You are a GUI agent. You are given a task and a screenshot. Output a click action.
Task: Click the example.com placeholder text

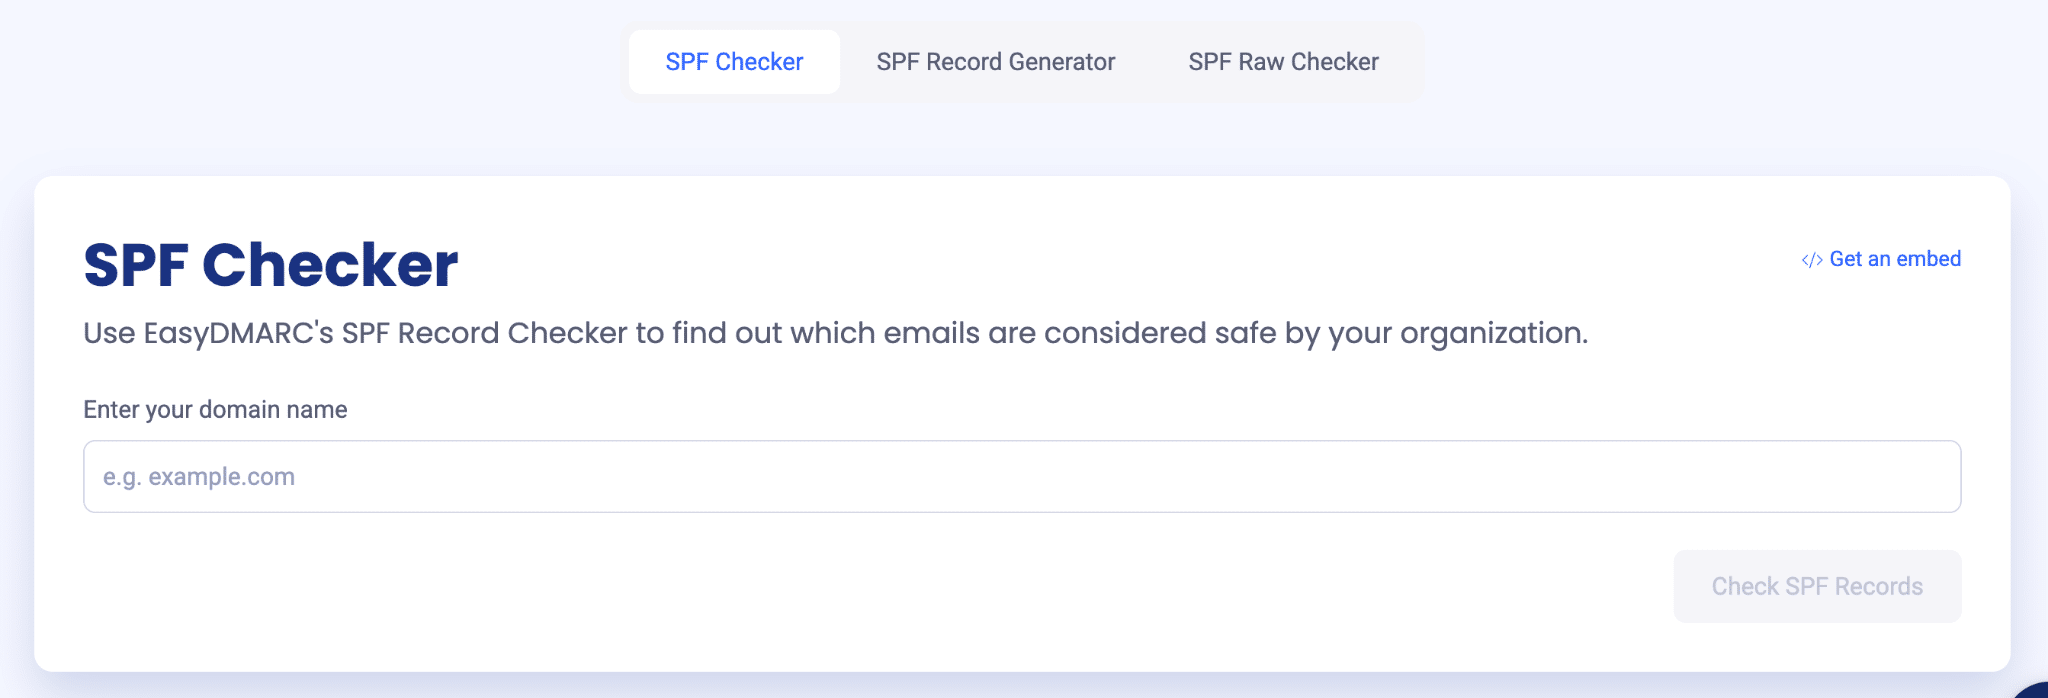[x=221, y=477]
